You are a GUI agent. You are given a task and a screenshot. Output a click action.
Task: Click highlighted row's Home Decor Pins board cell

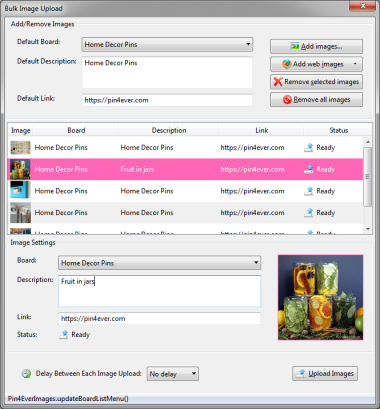(61, 169)
